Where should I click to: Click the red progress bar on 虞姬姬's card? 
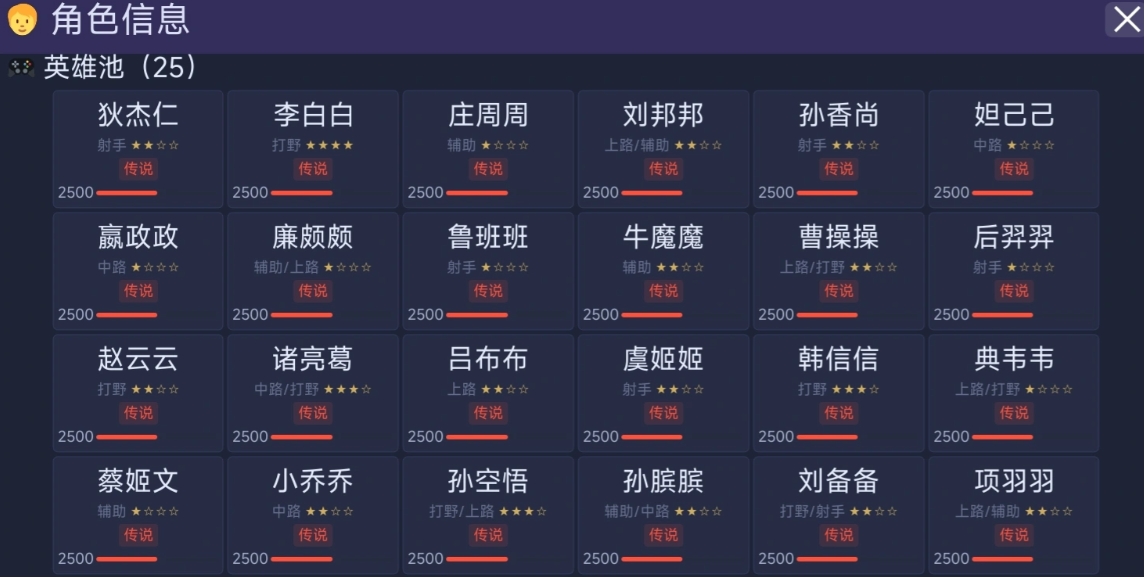point(652,436)
